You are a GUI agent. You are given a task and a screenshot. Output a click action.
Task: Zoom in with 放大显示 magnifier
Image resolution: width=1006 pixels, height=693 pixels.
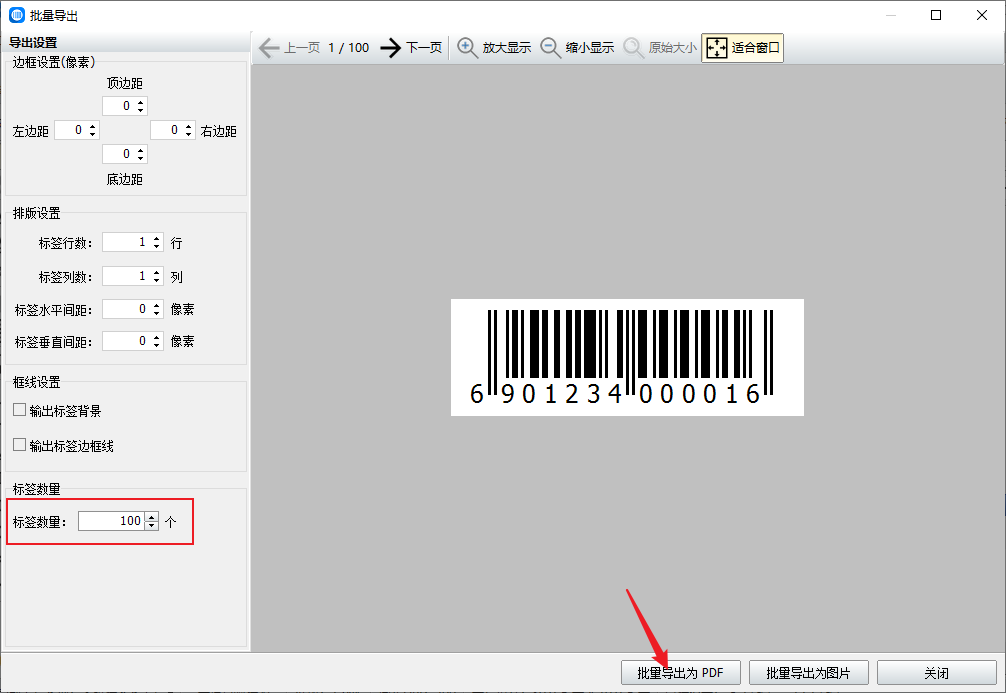coord(493,47)
